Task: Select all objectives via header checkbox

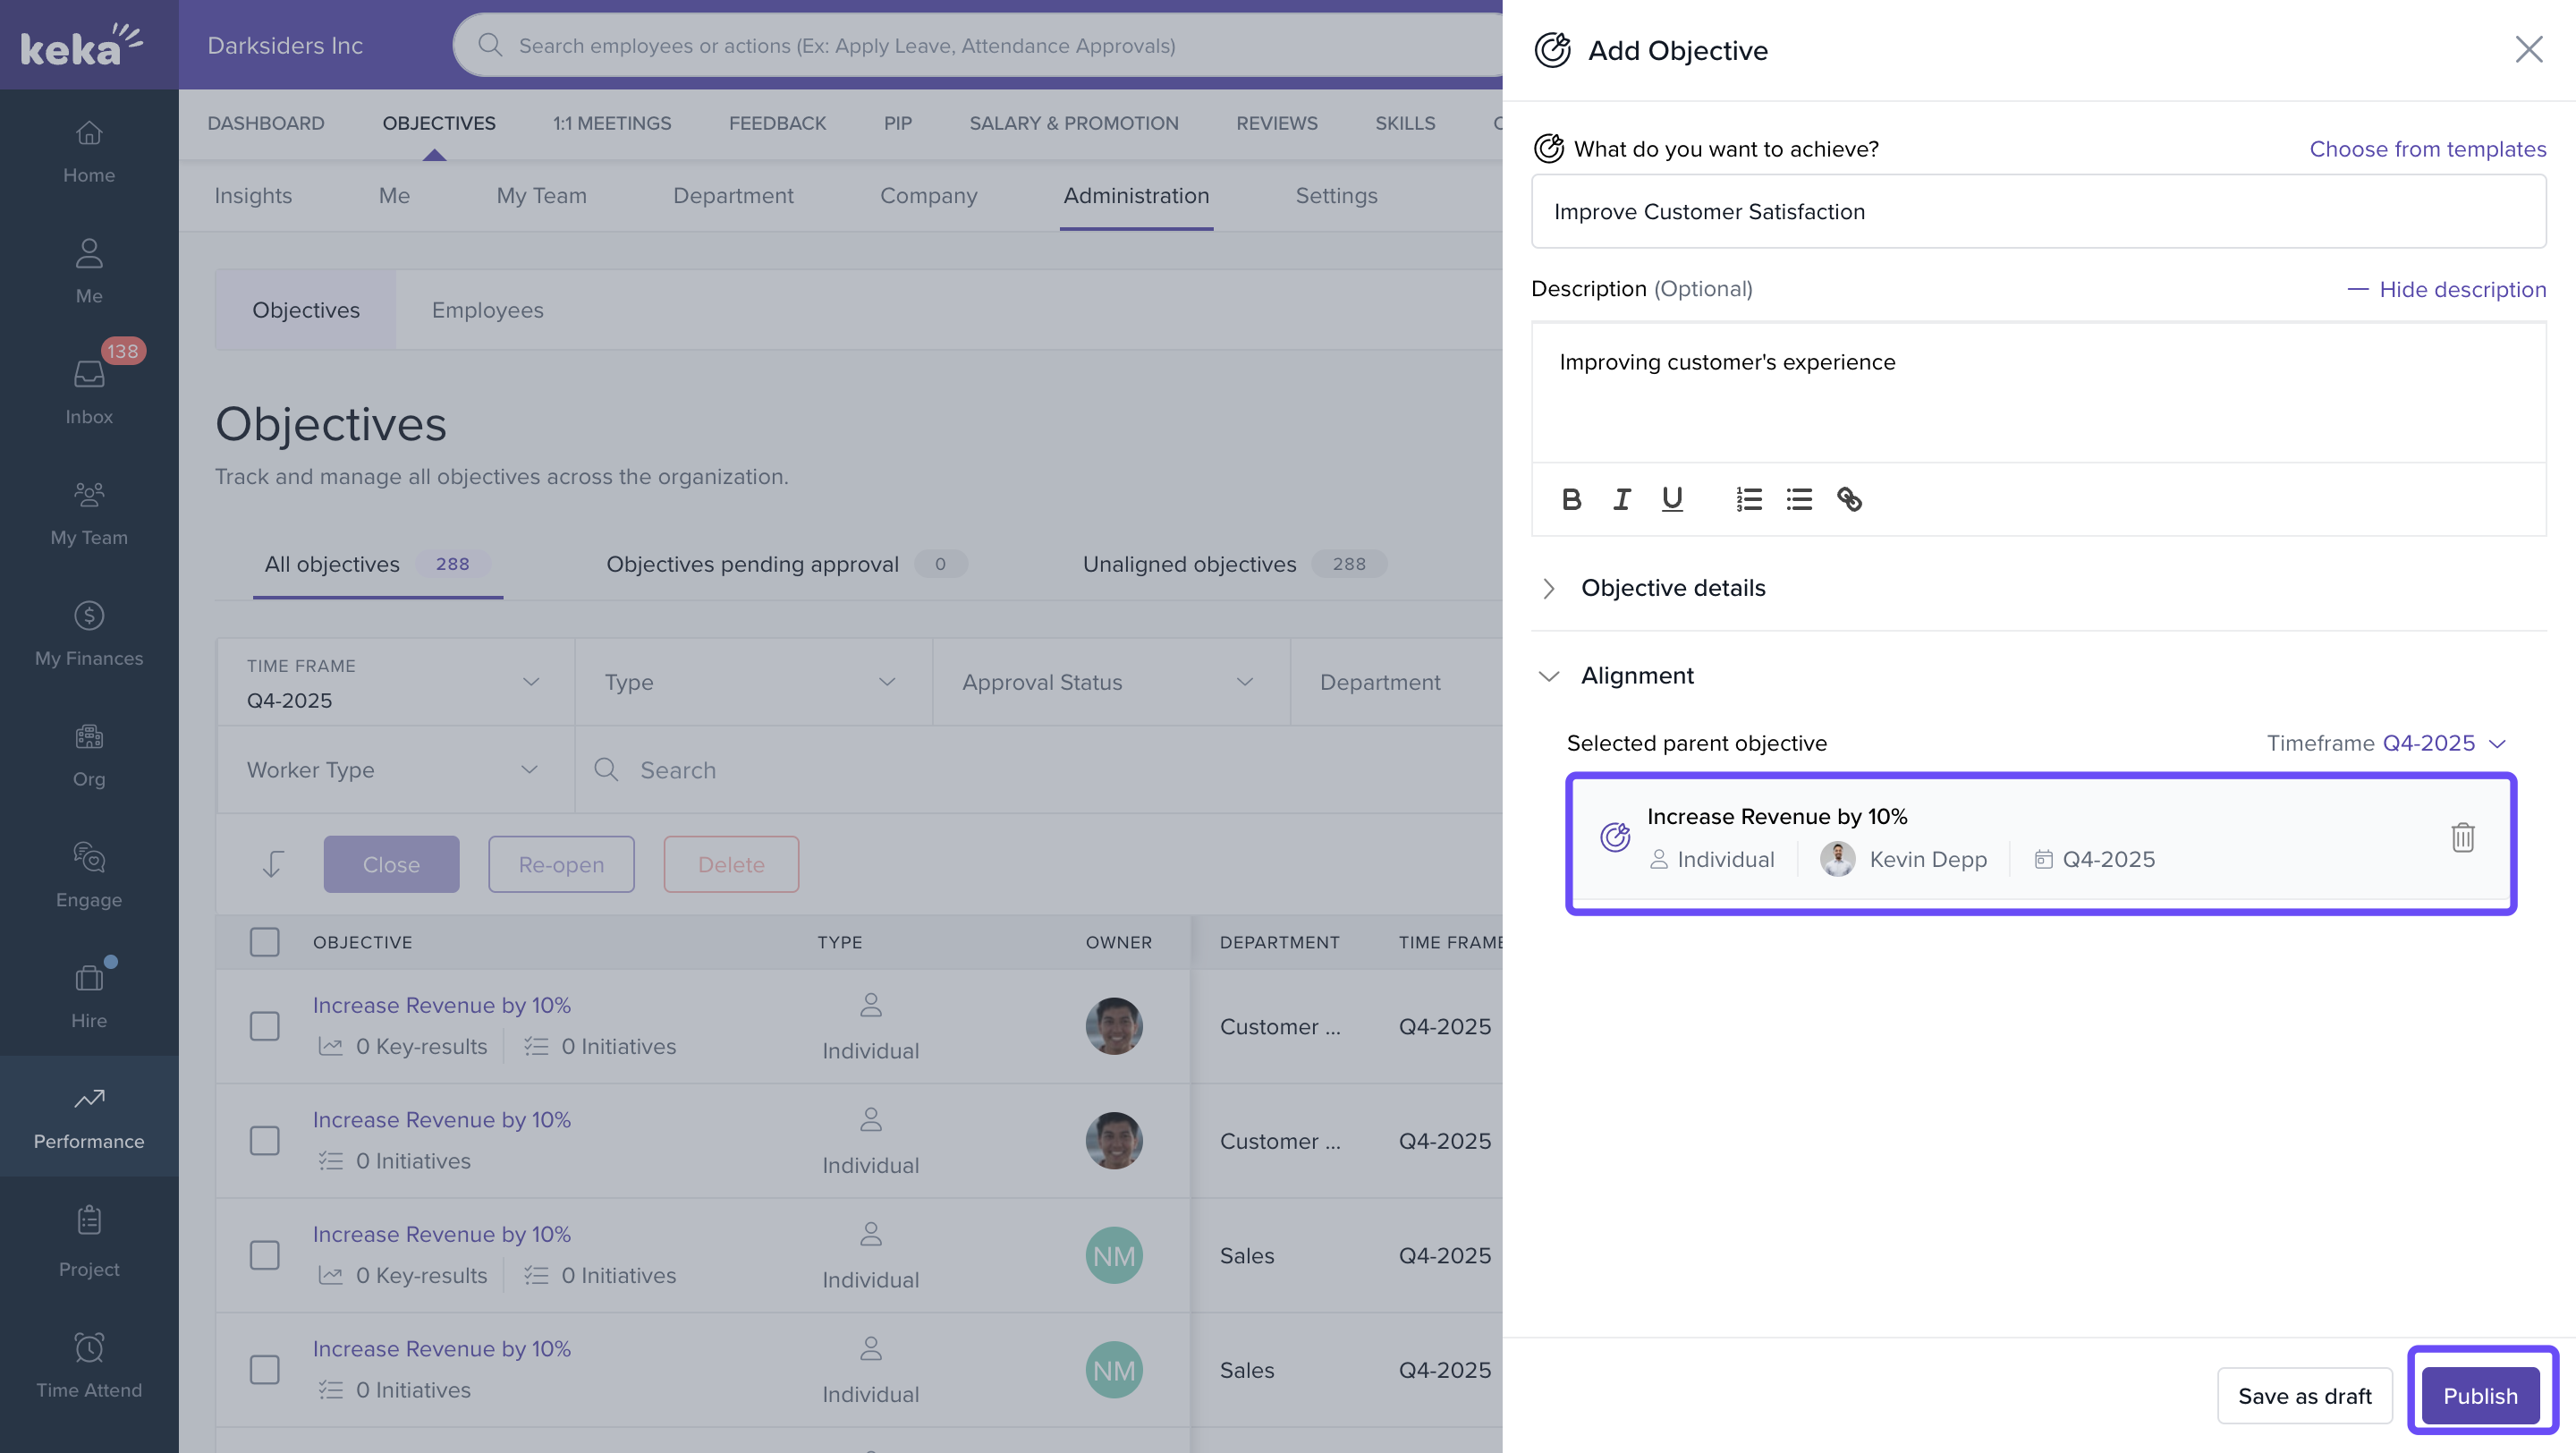Action: point(264,942)
